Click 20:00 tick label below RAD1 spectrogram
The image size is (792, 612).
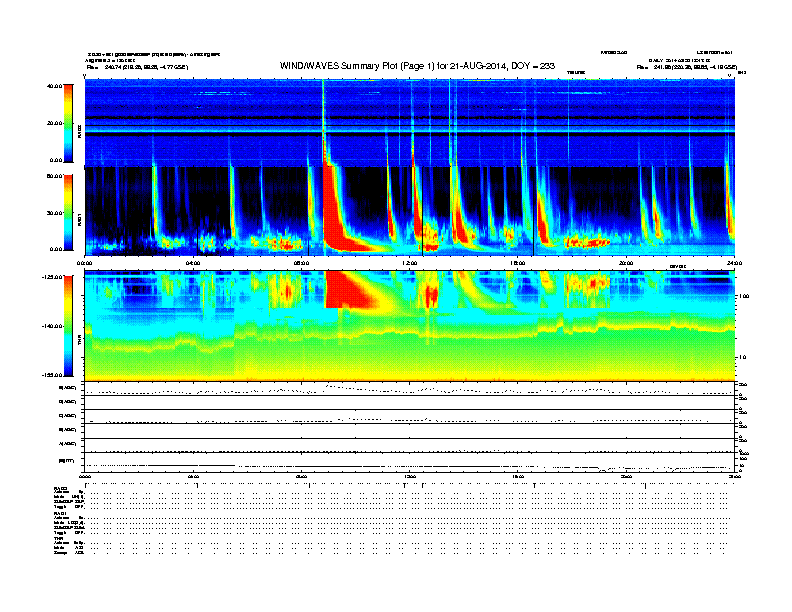[626, 263]
